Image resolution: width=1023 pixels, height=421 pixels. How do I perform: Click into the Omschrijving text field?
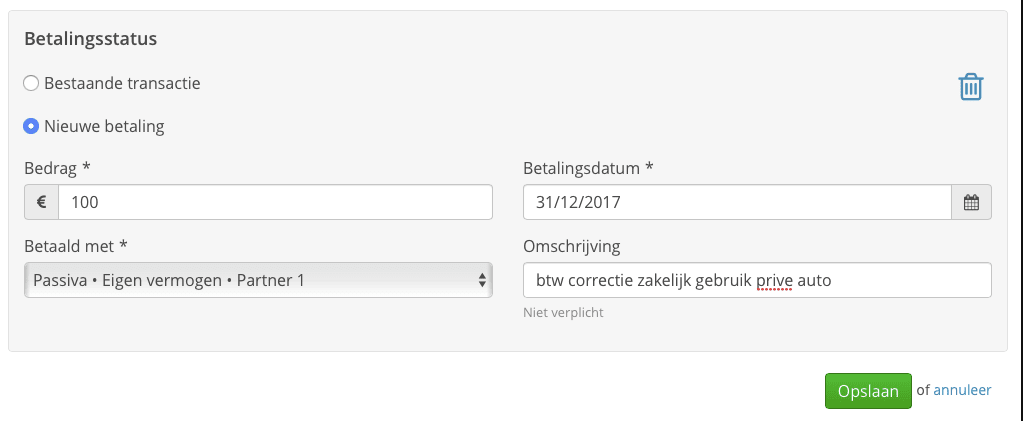point(757,280)
